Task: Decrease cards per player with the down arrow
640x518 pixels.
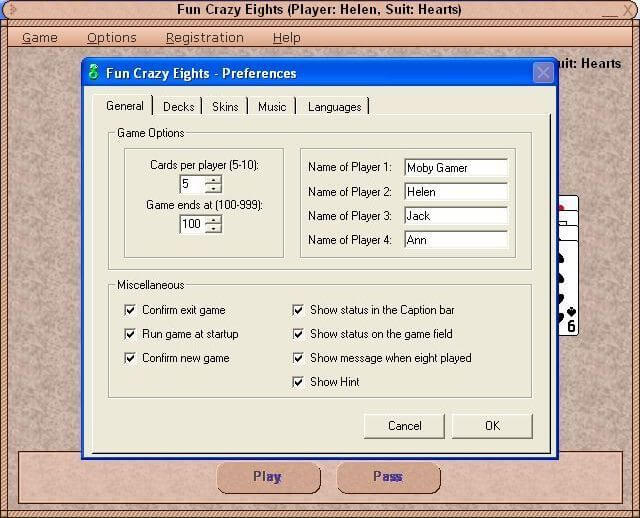Action: pyautogui.click(x=213, y=189)
